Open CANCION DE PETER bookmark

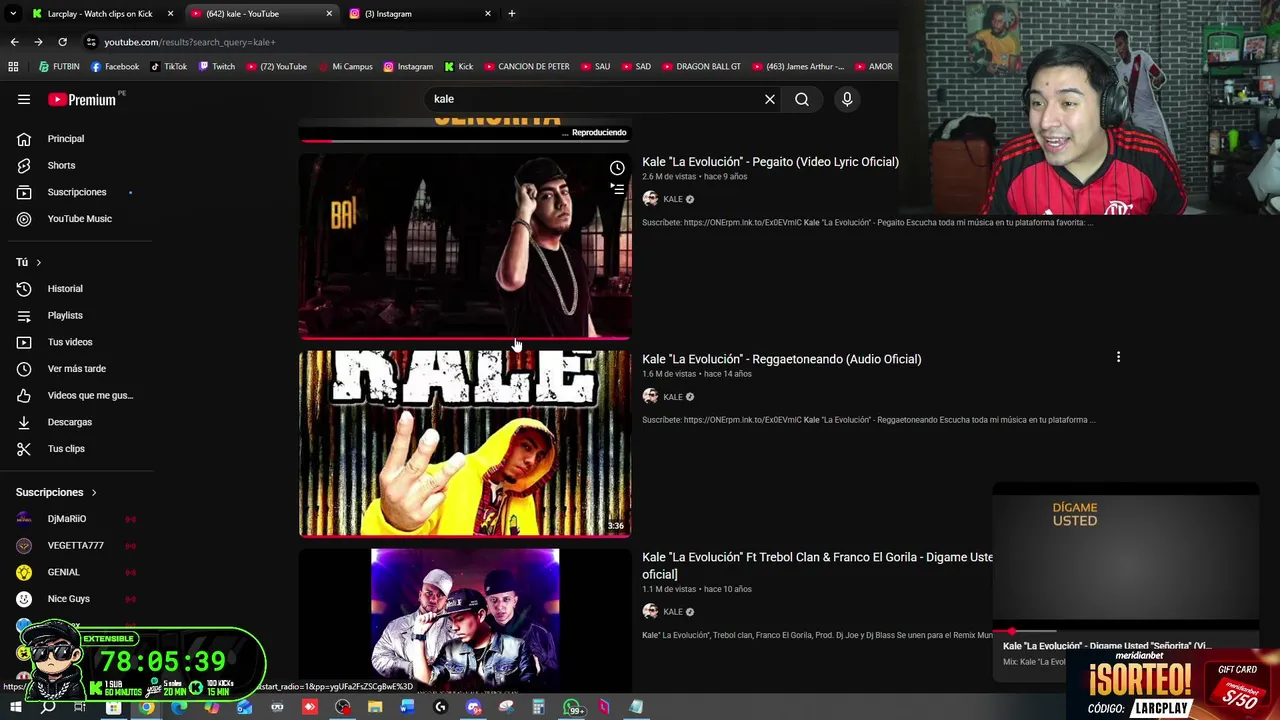[527, 67]
